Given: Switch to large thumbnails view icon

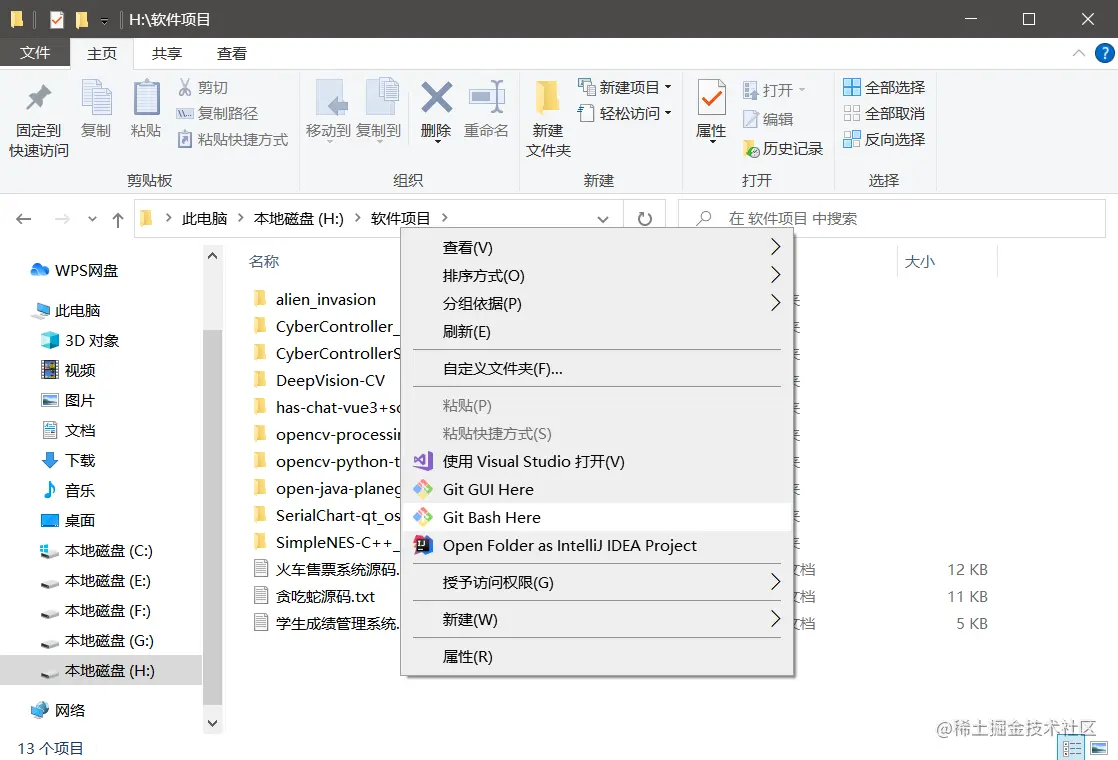Looking at the screenshot, I should (x=1099, y=749).
